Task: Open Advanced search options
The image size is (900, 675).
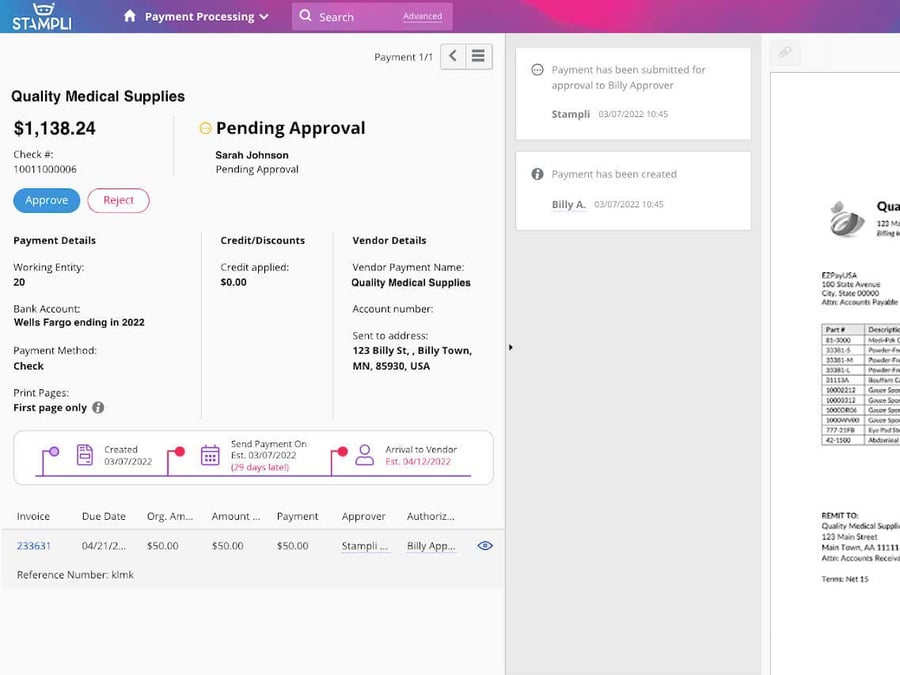Action: 423,18
